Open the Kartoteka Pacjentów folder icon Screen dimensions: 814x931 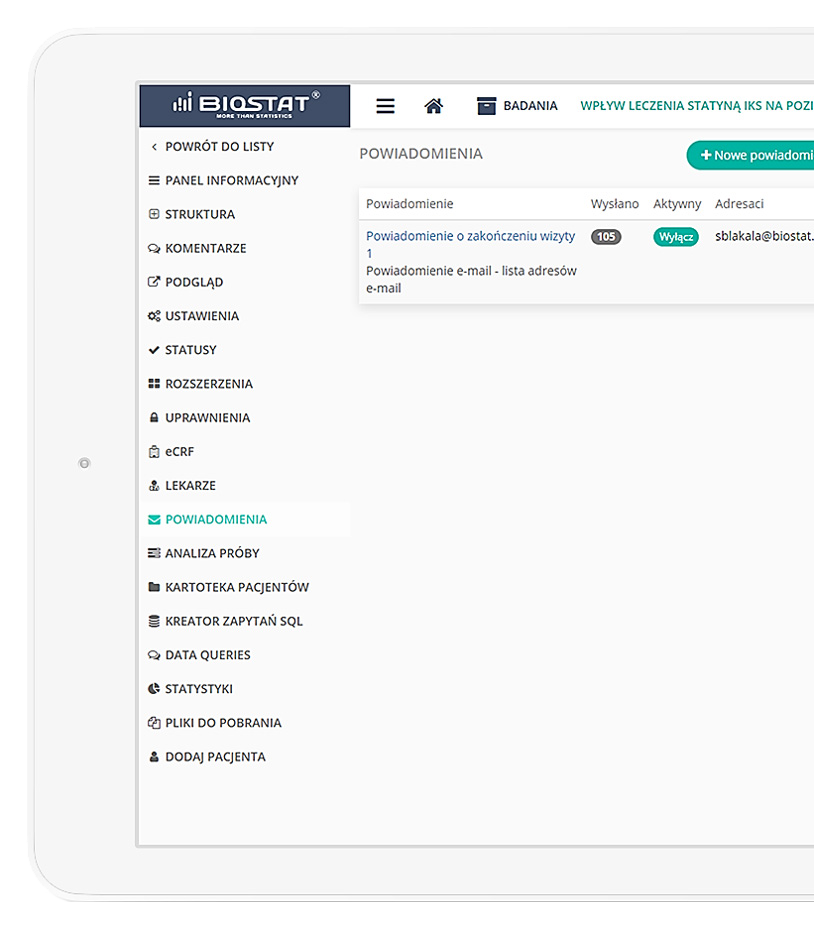click(x=153, y=587)
